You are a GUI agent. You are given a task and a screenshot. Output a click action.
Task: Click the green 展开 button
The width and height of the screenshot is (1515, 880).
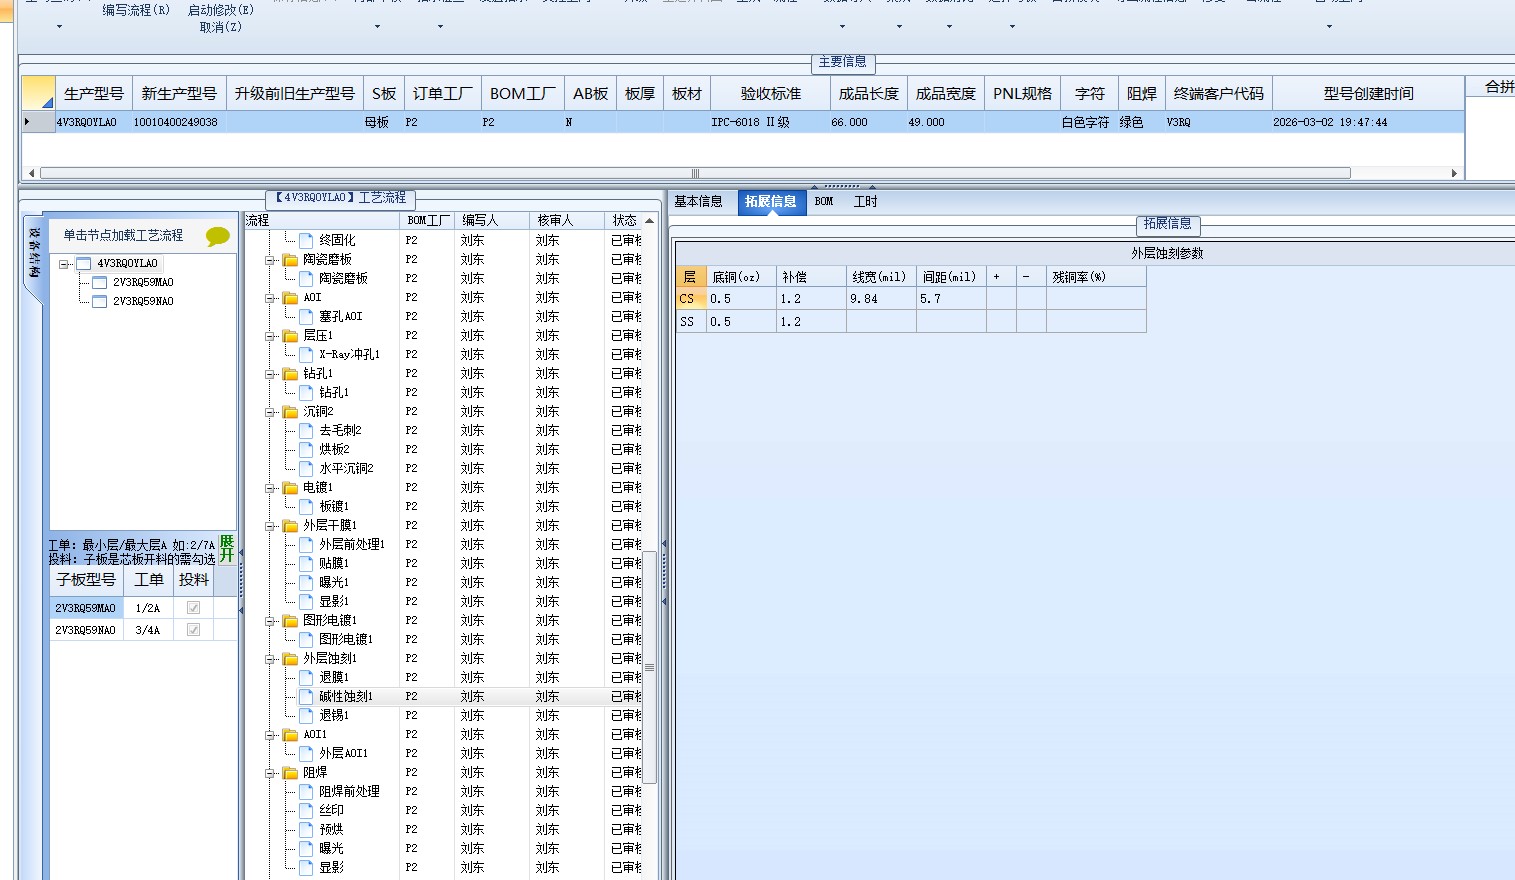(227, 549)
